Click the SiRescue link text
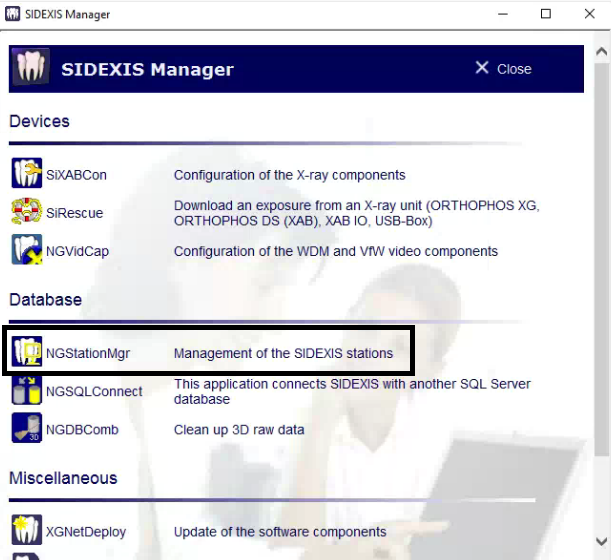 pos(74,213)
